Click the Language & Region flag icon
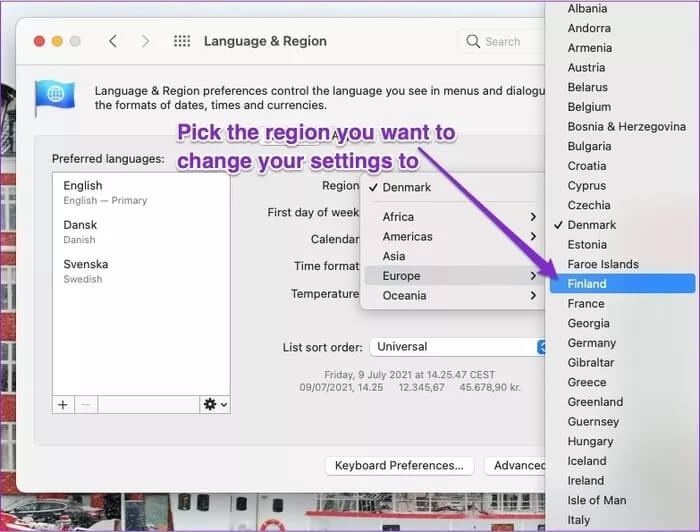The image size is (700, 532). pyautogui.click(x=55, y=98)
